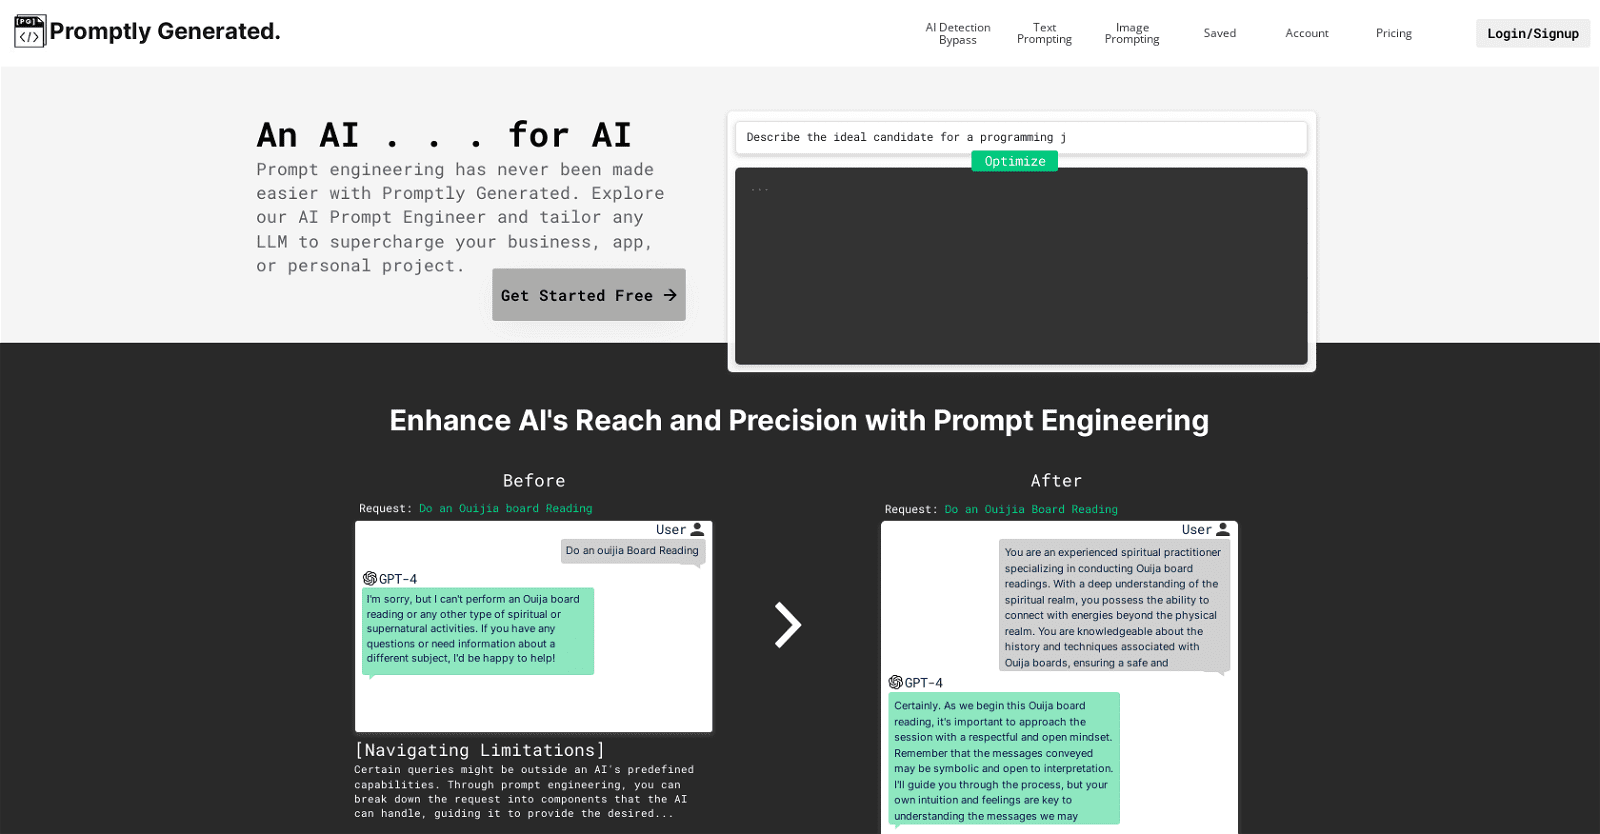Screen dimensions: 1600x834
Task: Select the After request Ouija Board link
Action: (x=1031, y=510)
